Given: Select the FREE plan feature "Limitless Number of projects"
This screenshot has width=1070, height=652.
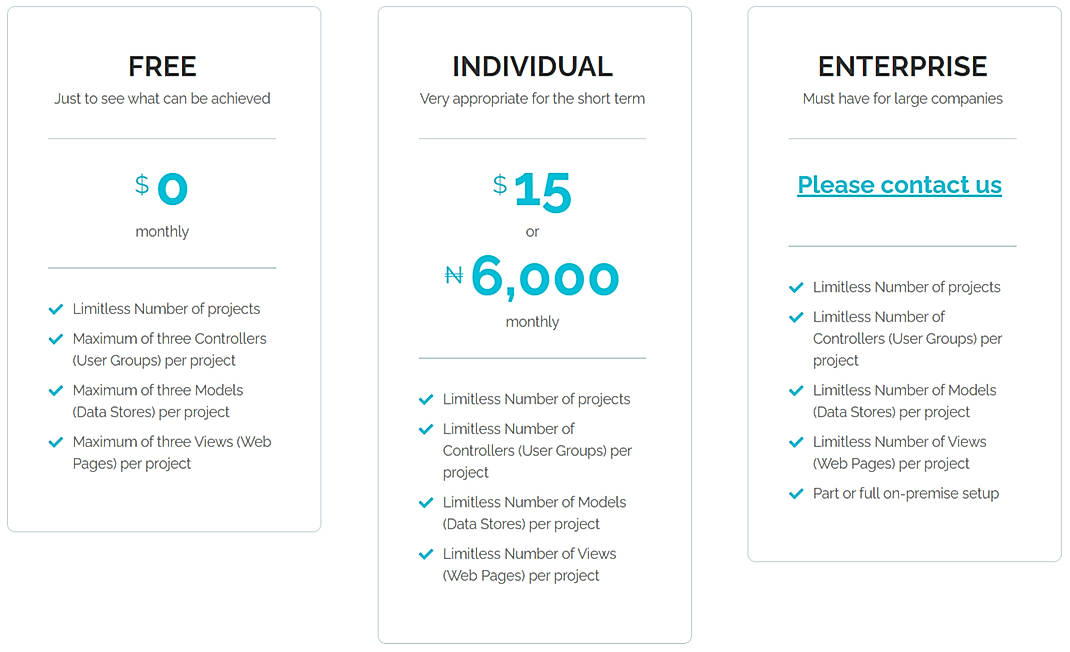Looking at the screenshot, I should 166,309.
